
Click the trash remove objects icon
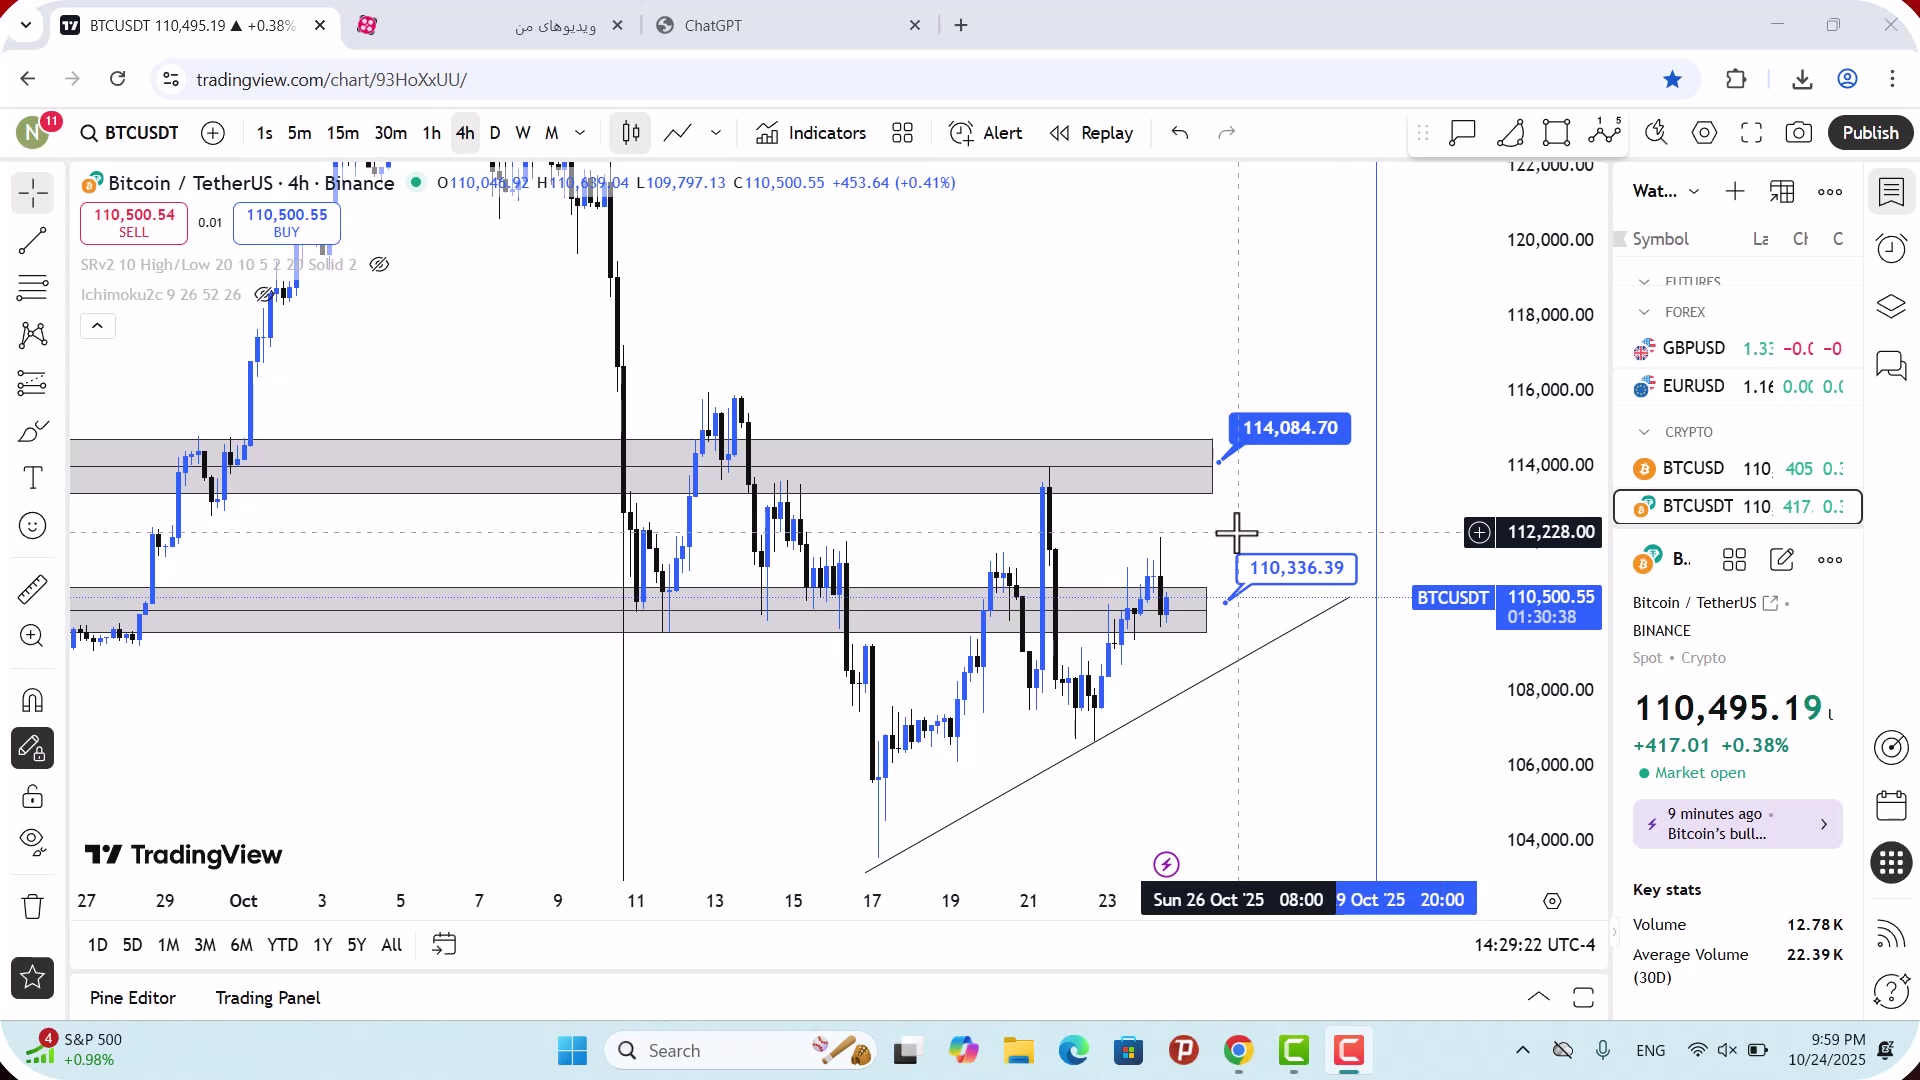[x=32, y=907]
